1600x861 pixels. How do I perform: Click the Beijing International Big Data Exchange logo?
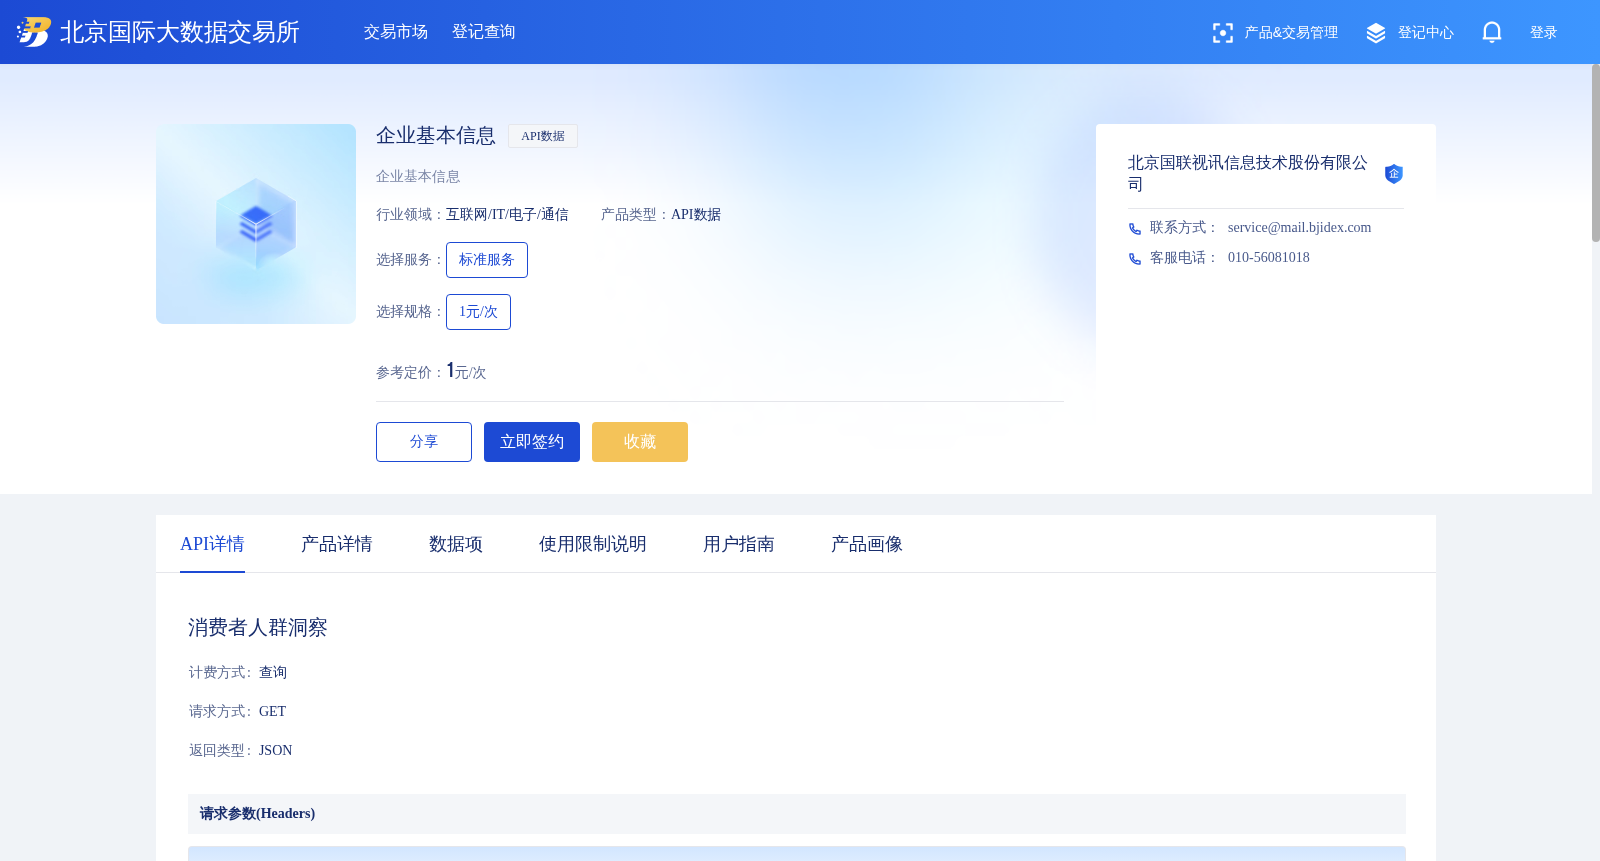(x=34, y=32)
